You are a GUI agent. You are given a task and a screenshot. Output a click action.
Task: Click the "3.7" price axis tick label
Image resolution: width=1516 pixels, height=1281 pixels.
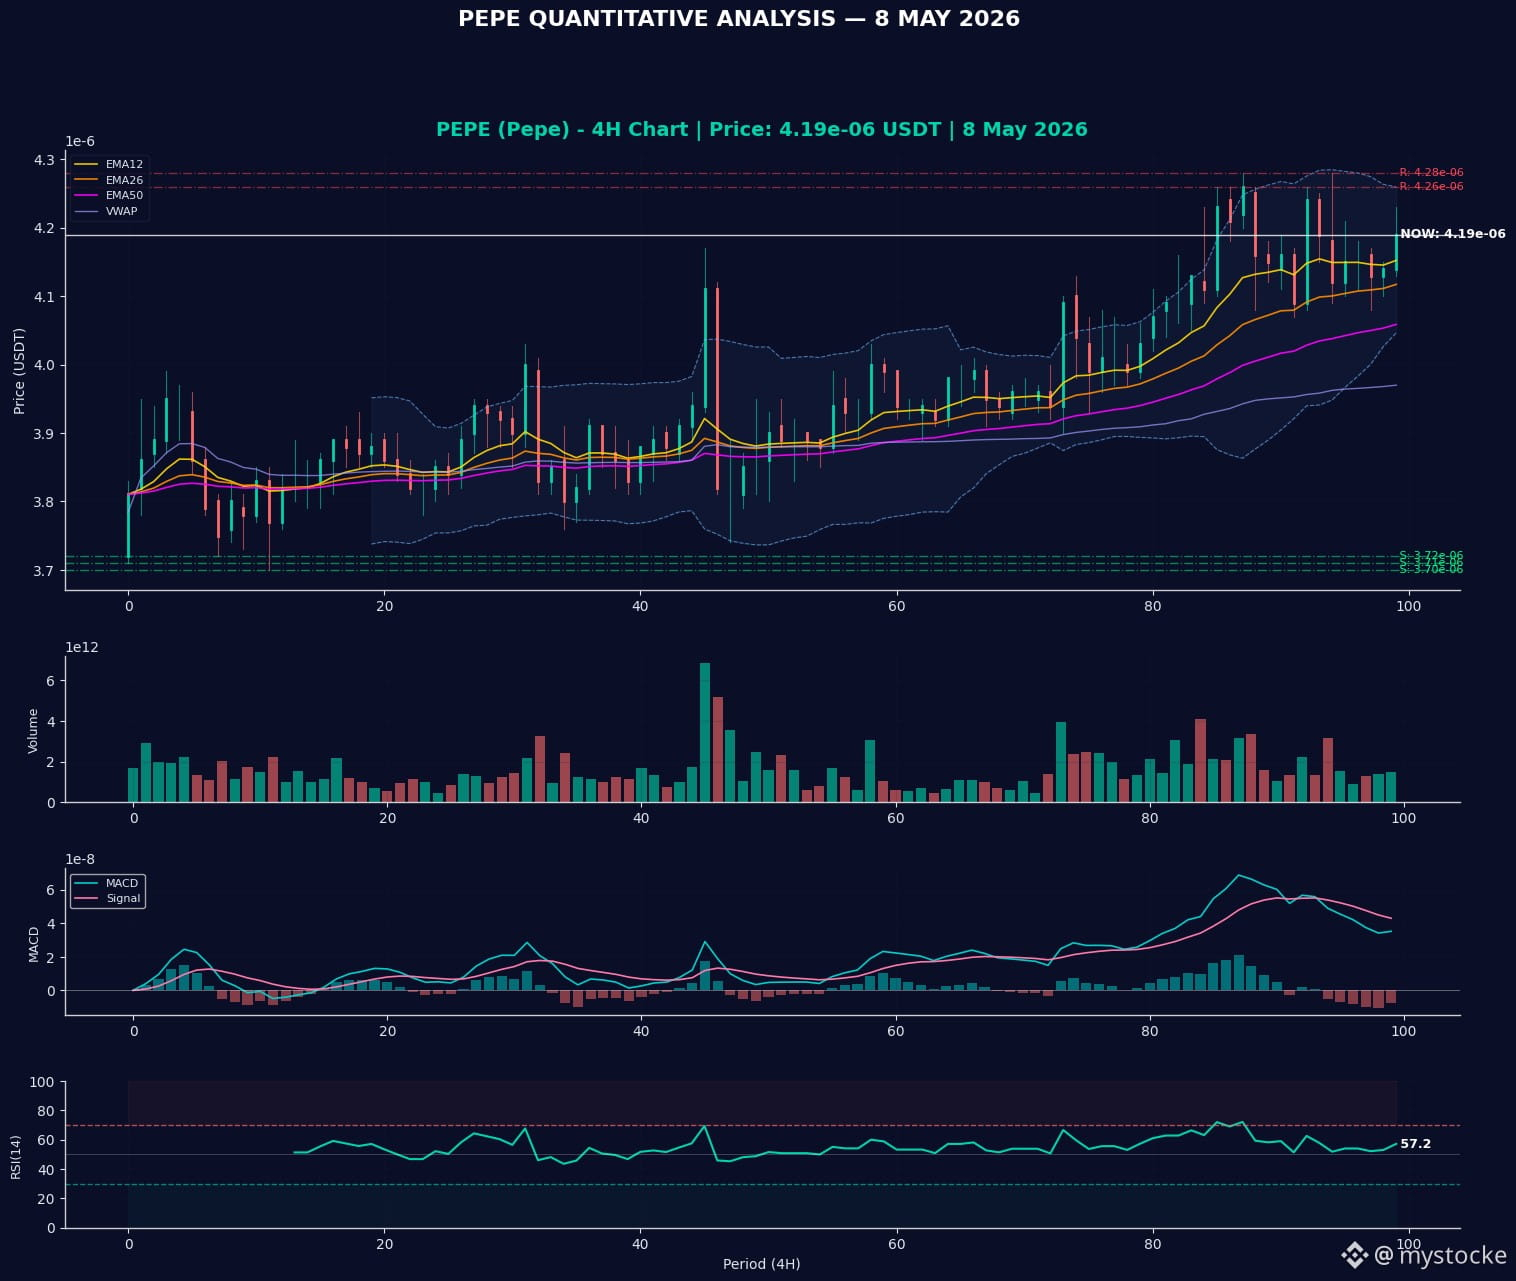(x=45, y=571)
